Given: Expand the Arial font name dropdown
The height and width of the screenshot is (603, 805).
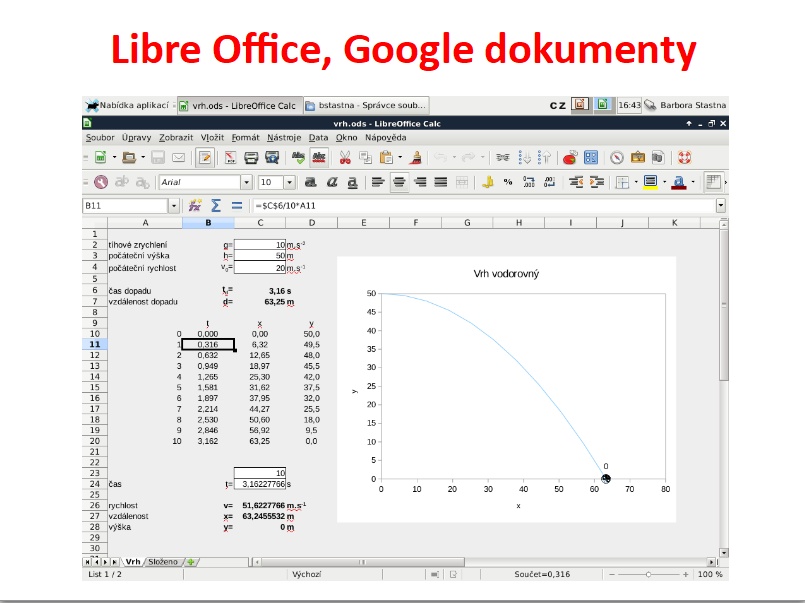Looking at the screenshot, I should [246, 182].
